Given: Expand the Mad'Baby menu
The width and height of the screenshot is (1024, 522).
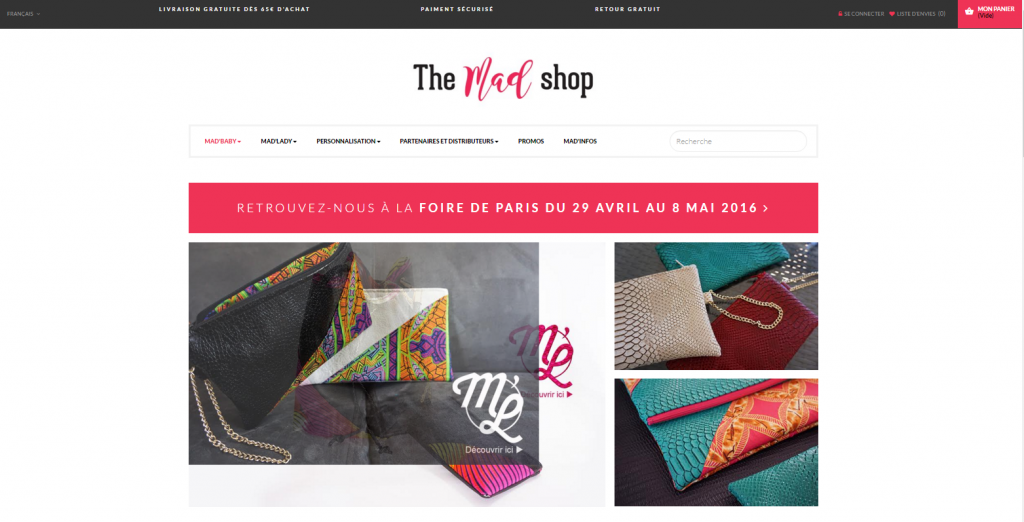Looking at the screenshot, I should pyautogui.click(x=223, y=141).
